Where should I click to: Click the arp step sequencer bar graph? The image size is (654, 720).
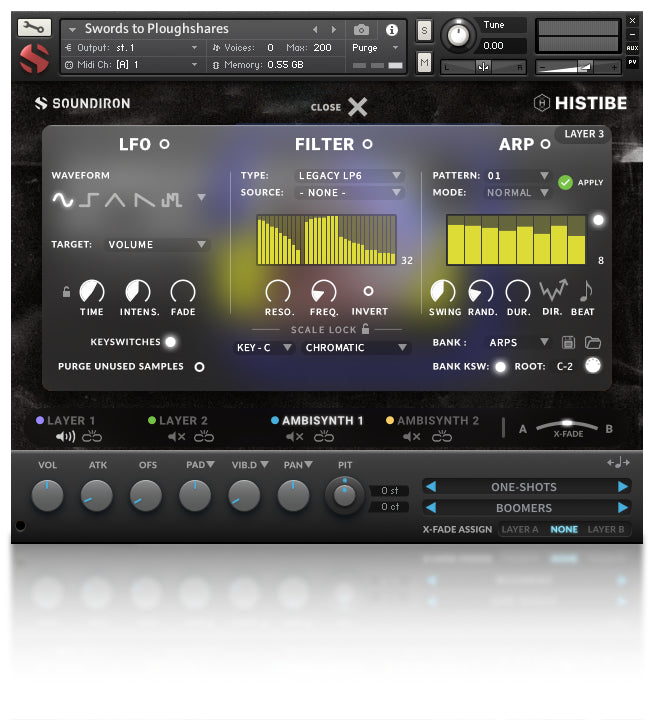click(x=515, y=240)
